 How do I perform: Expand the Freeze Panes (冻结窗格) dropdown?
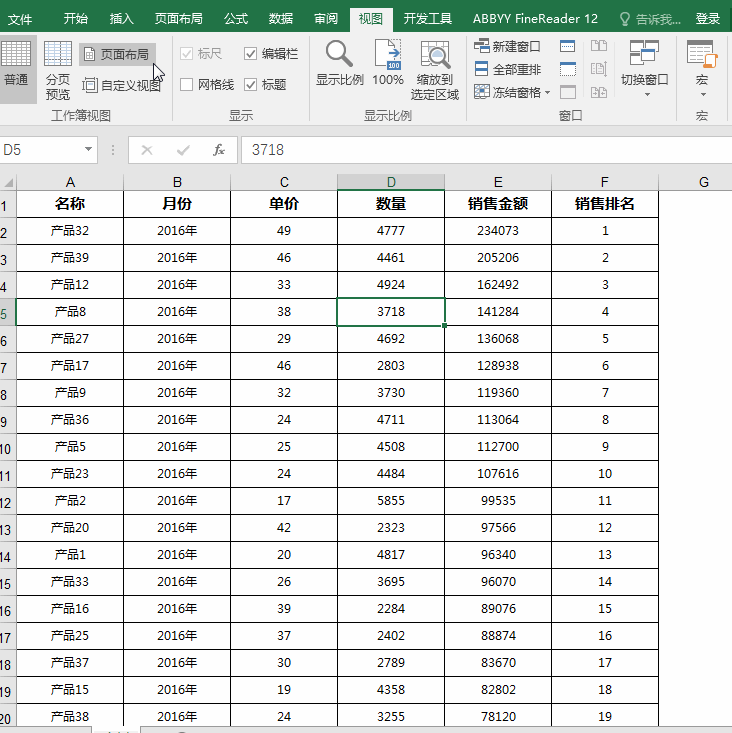tap(512, 92)
